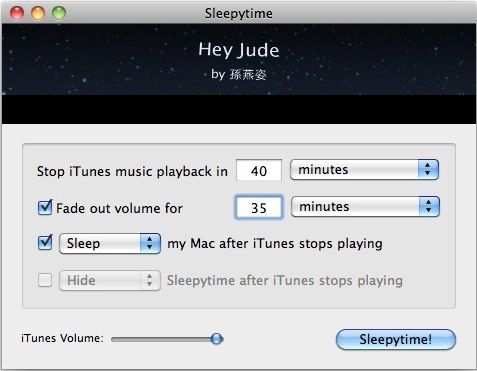Zoom the window with green button

pos(59,13)
